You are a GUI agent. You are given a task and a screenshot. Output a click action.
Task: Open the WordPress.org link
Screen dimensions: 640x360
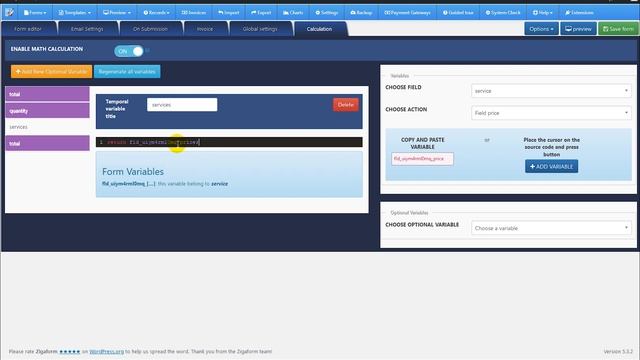pos(107,351)
